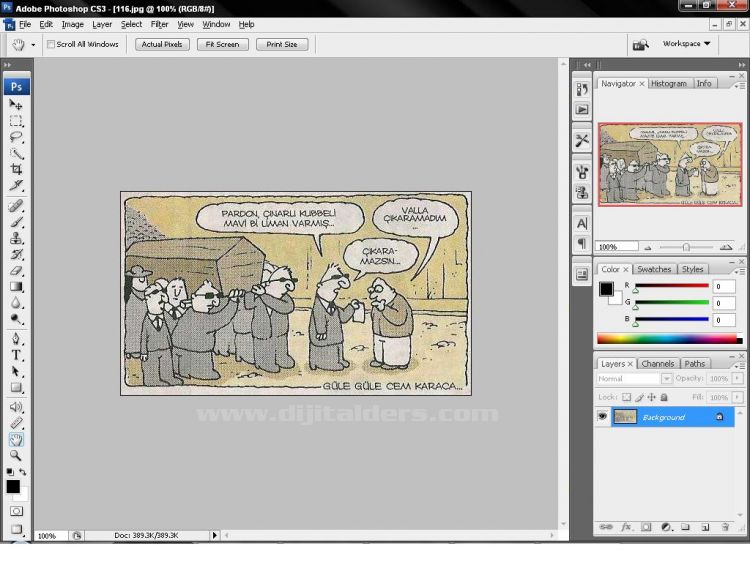Select the Crop tool
Screen dimensions: 750x562
click(16, 169)
